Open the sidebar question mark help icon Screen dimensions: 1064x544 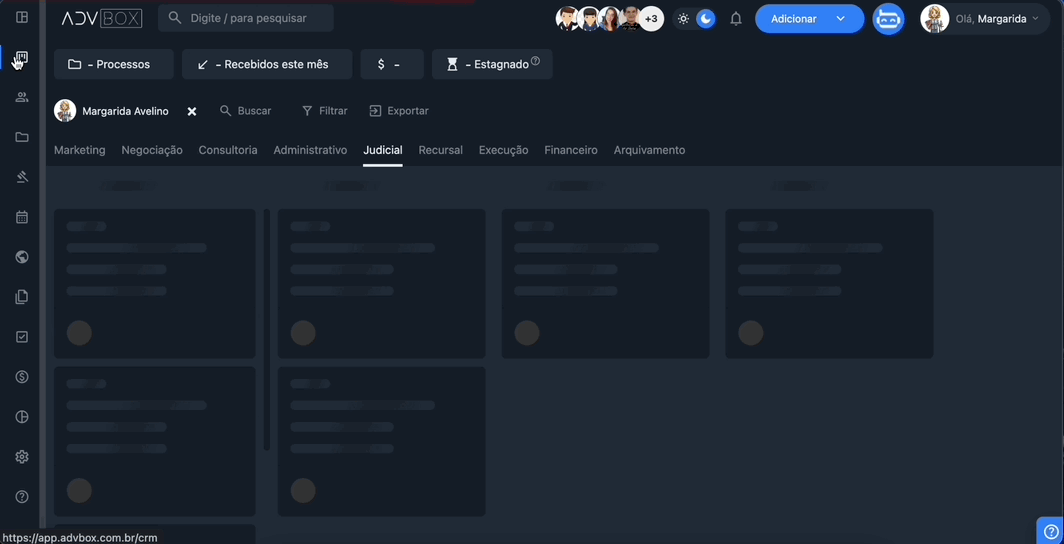(x=22, y=497)
